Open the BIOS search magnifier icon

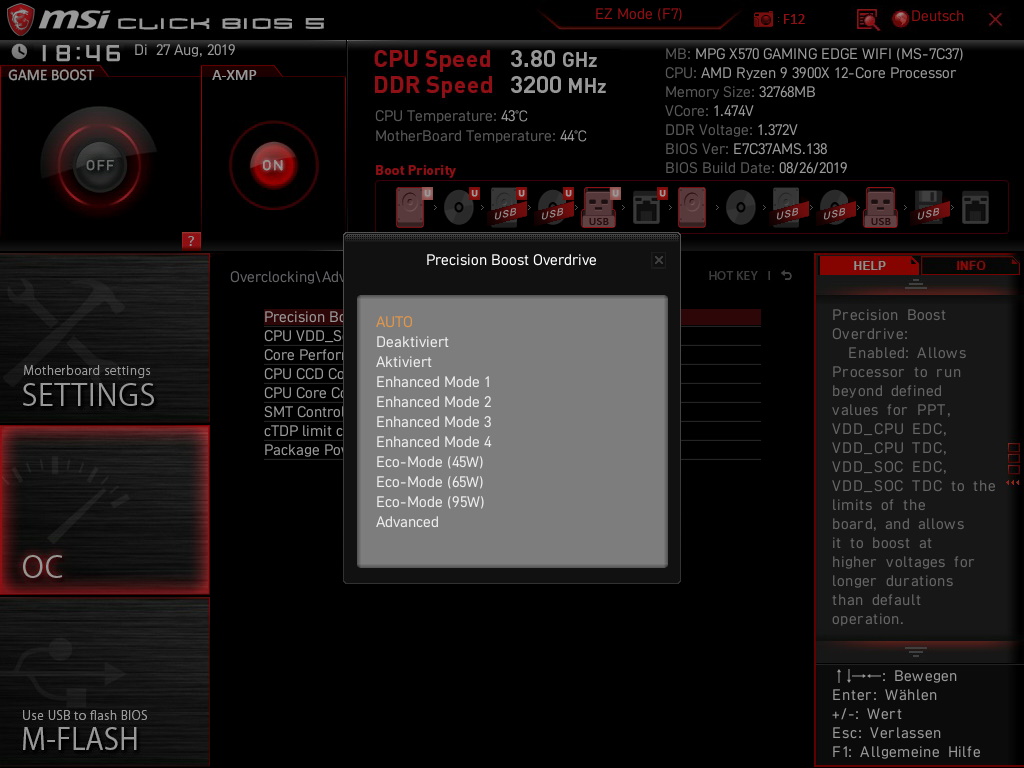pos(867,20)
